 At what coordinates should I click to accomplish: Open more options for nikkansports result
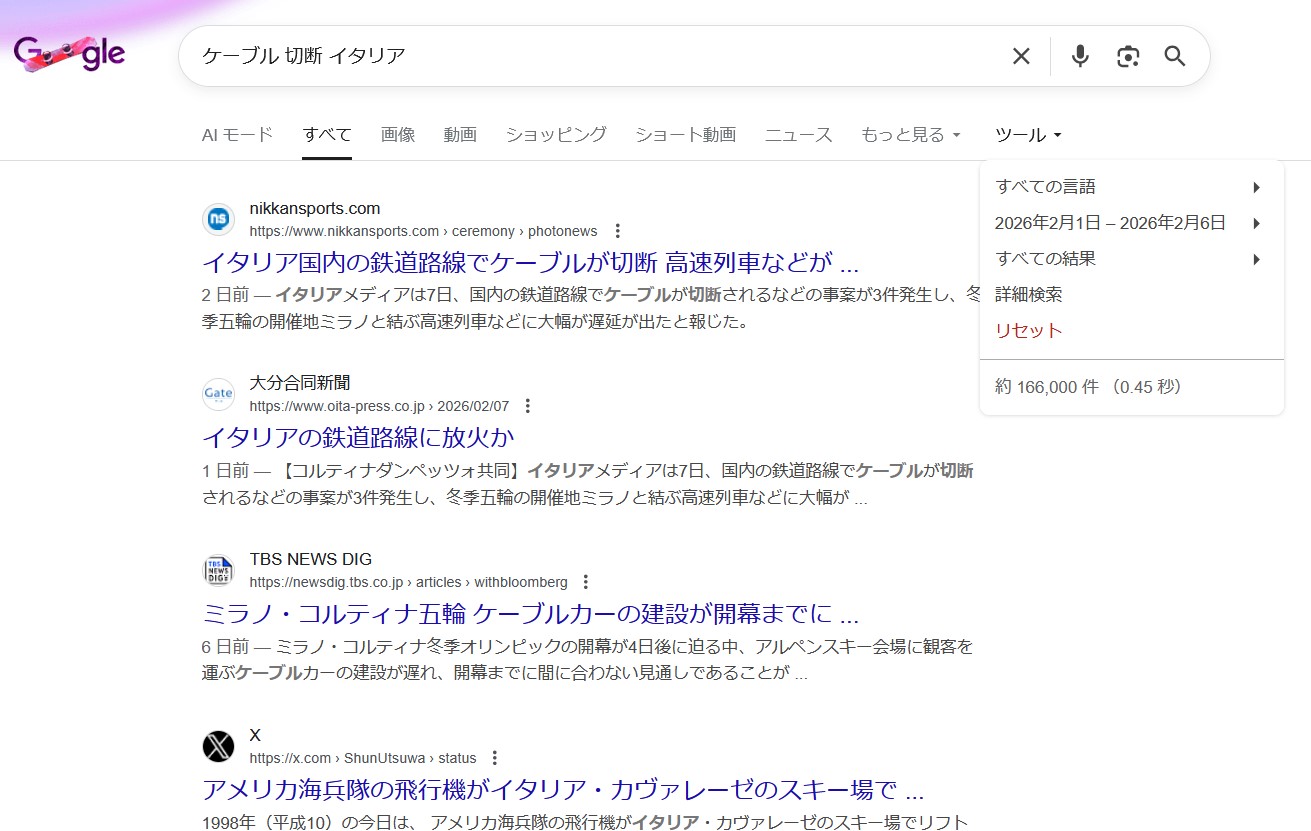tap(617, 231)
